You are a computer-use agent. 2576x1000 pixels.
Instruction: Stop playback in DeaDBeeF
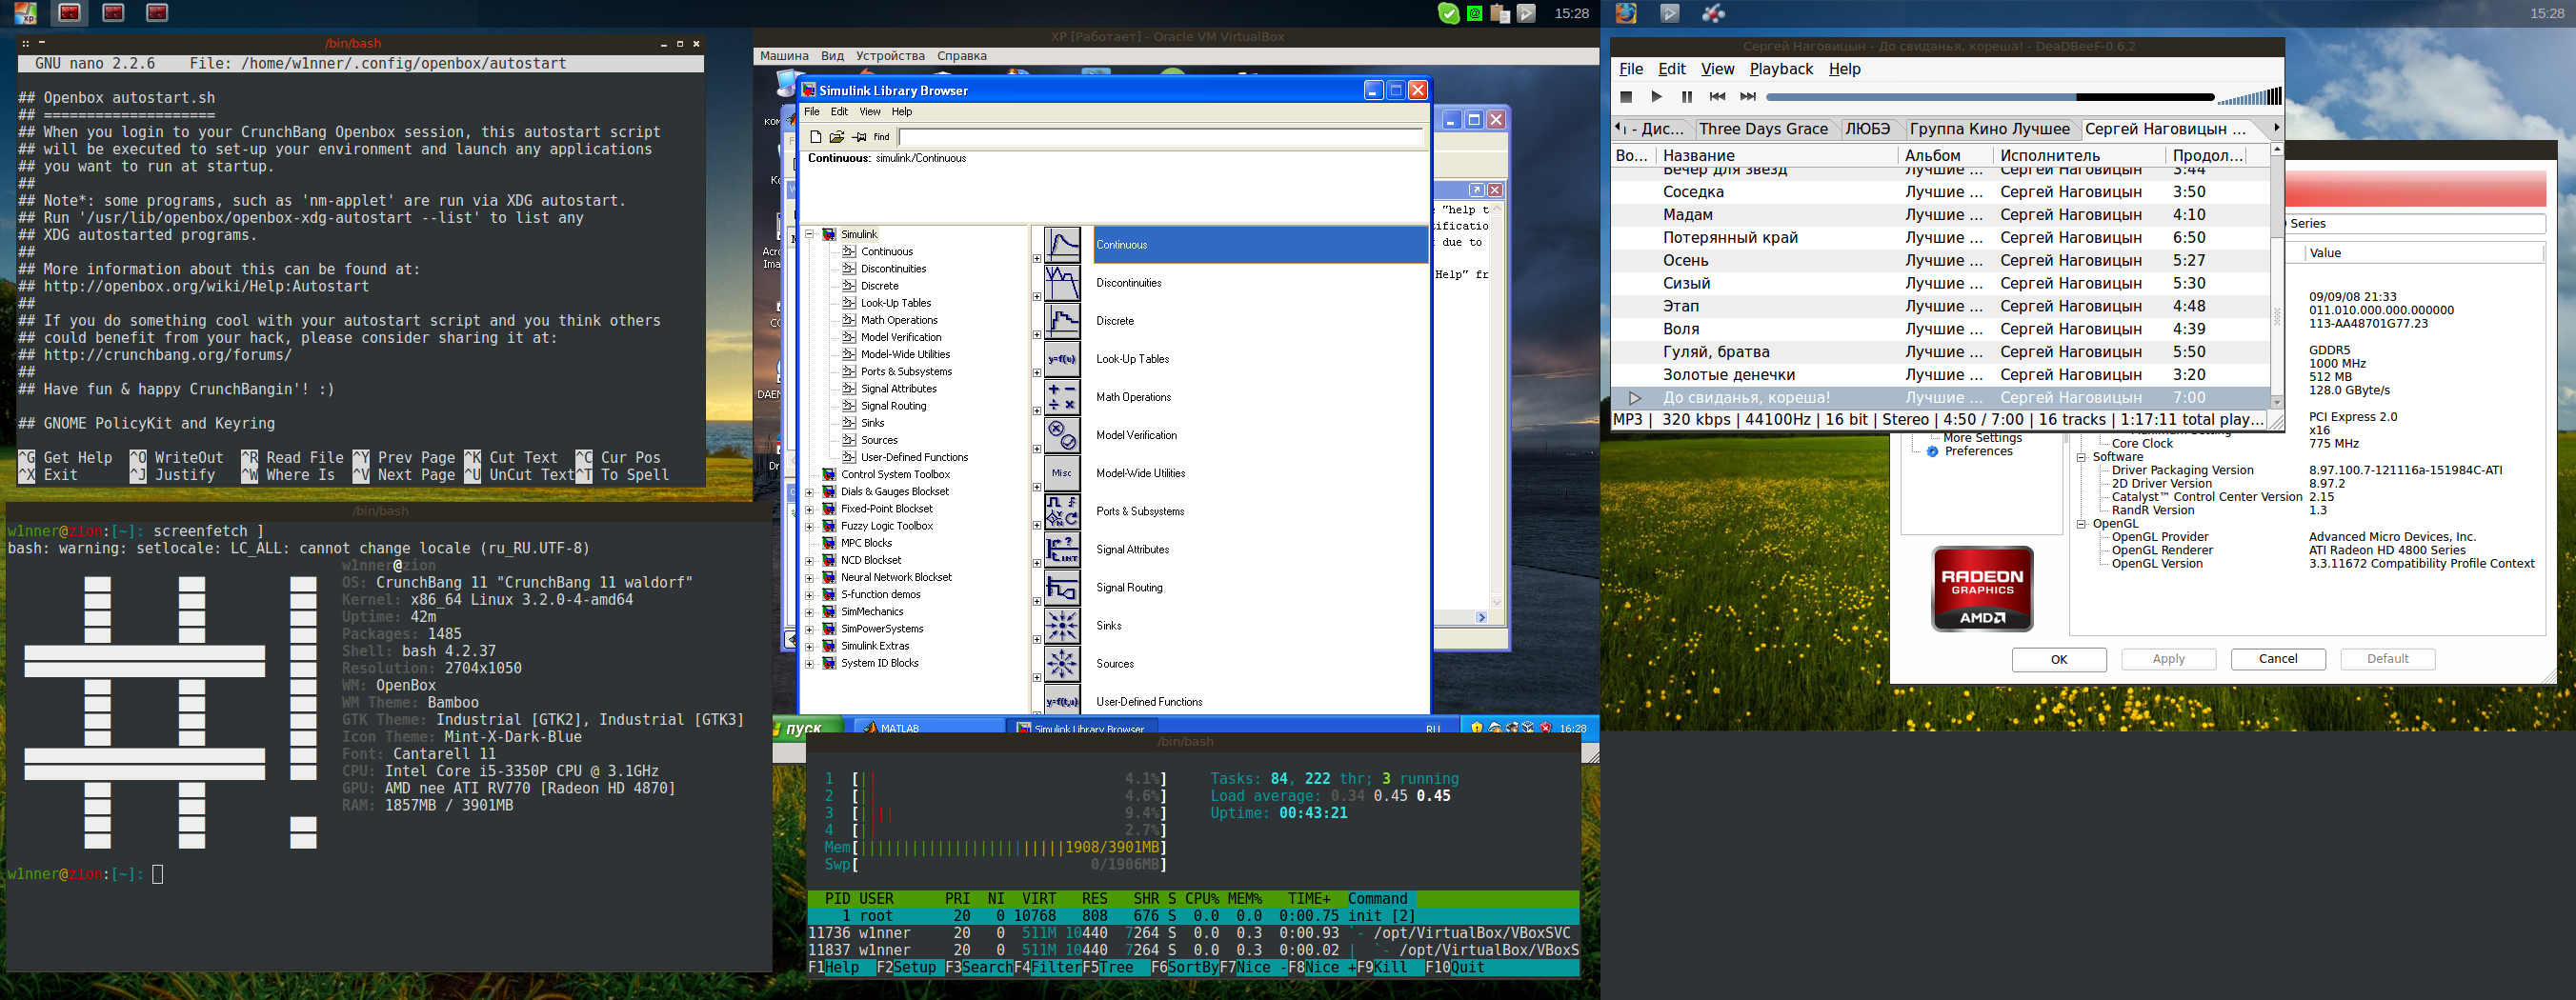tap(1626, 97)
